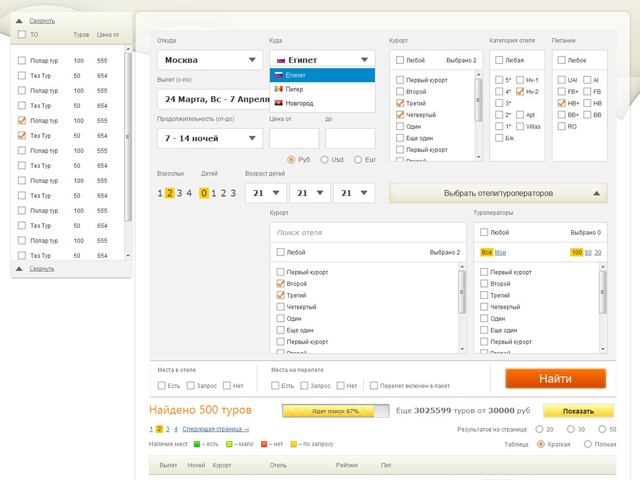The width and height of the screenshot is (640, 480).
Task: Select 3 under Взрослых
Action: [x=179, y=193]
